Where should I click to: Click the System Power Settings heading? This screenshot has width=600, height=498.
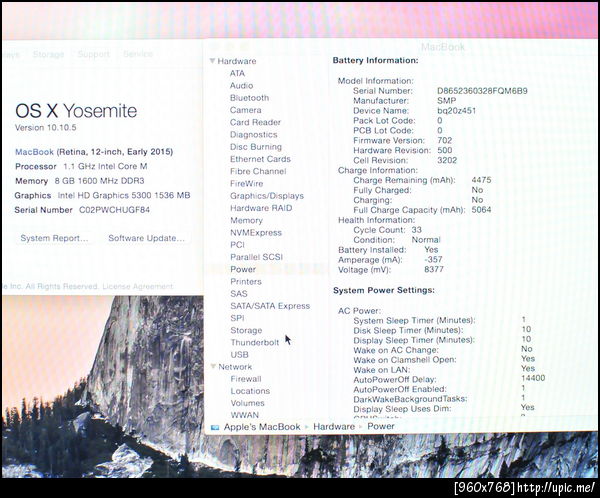pyautogui.click(x=384, y=290)
